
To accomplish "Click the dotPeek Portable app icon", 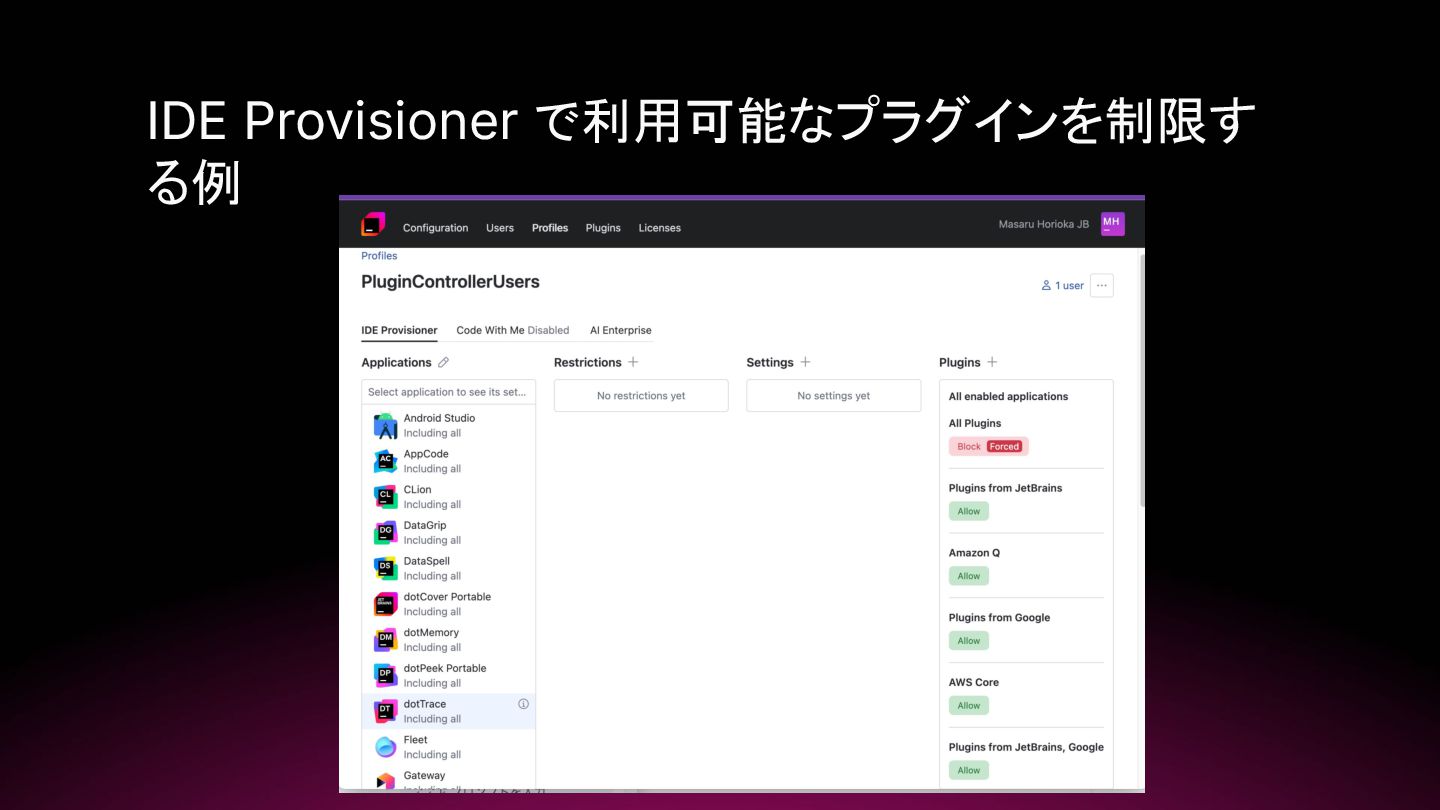I will 385,676.
